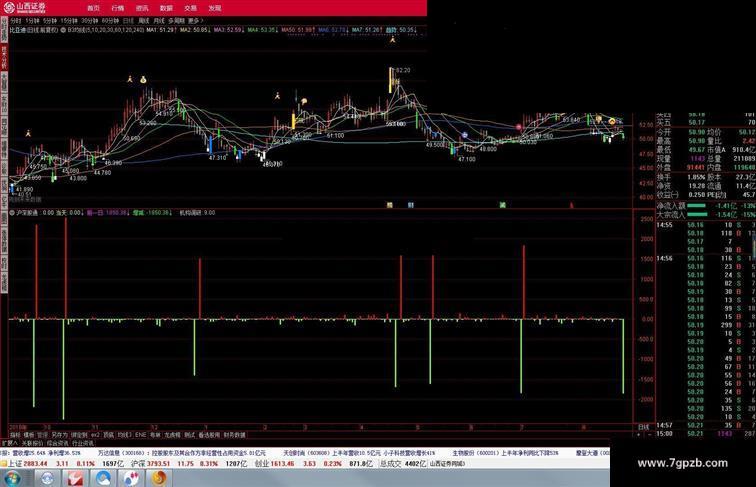Open the blue-and-red cloud icon on the taskbar
Screen dimensions: 756x487
[131, 479]
